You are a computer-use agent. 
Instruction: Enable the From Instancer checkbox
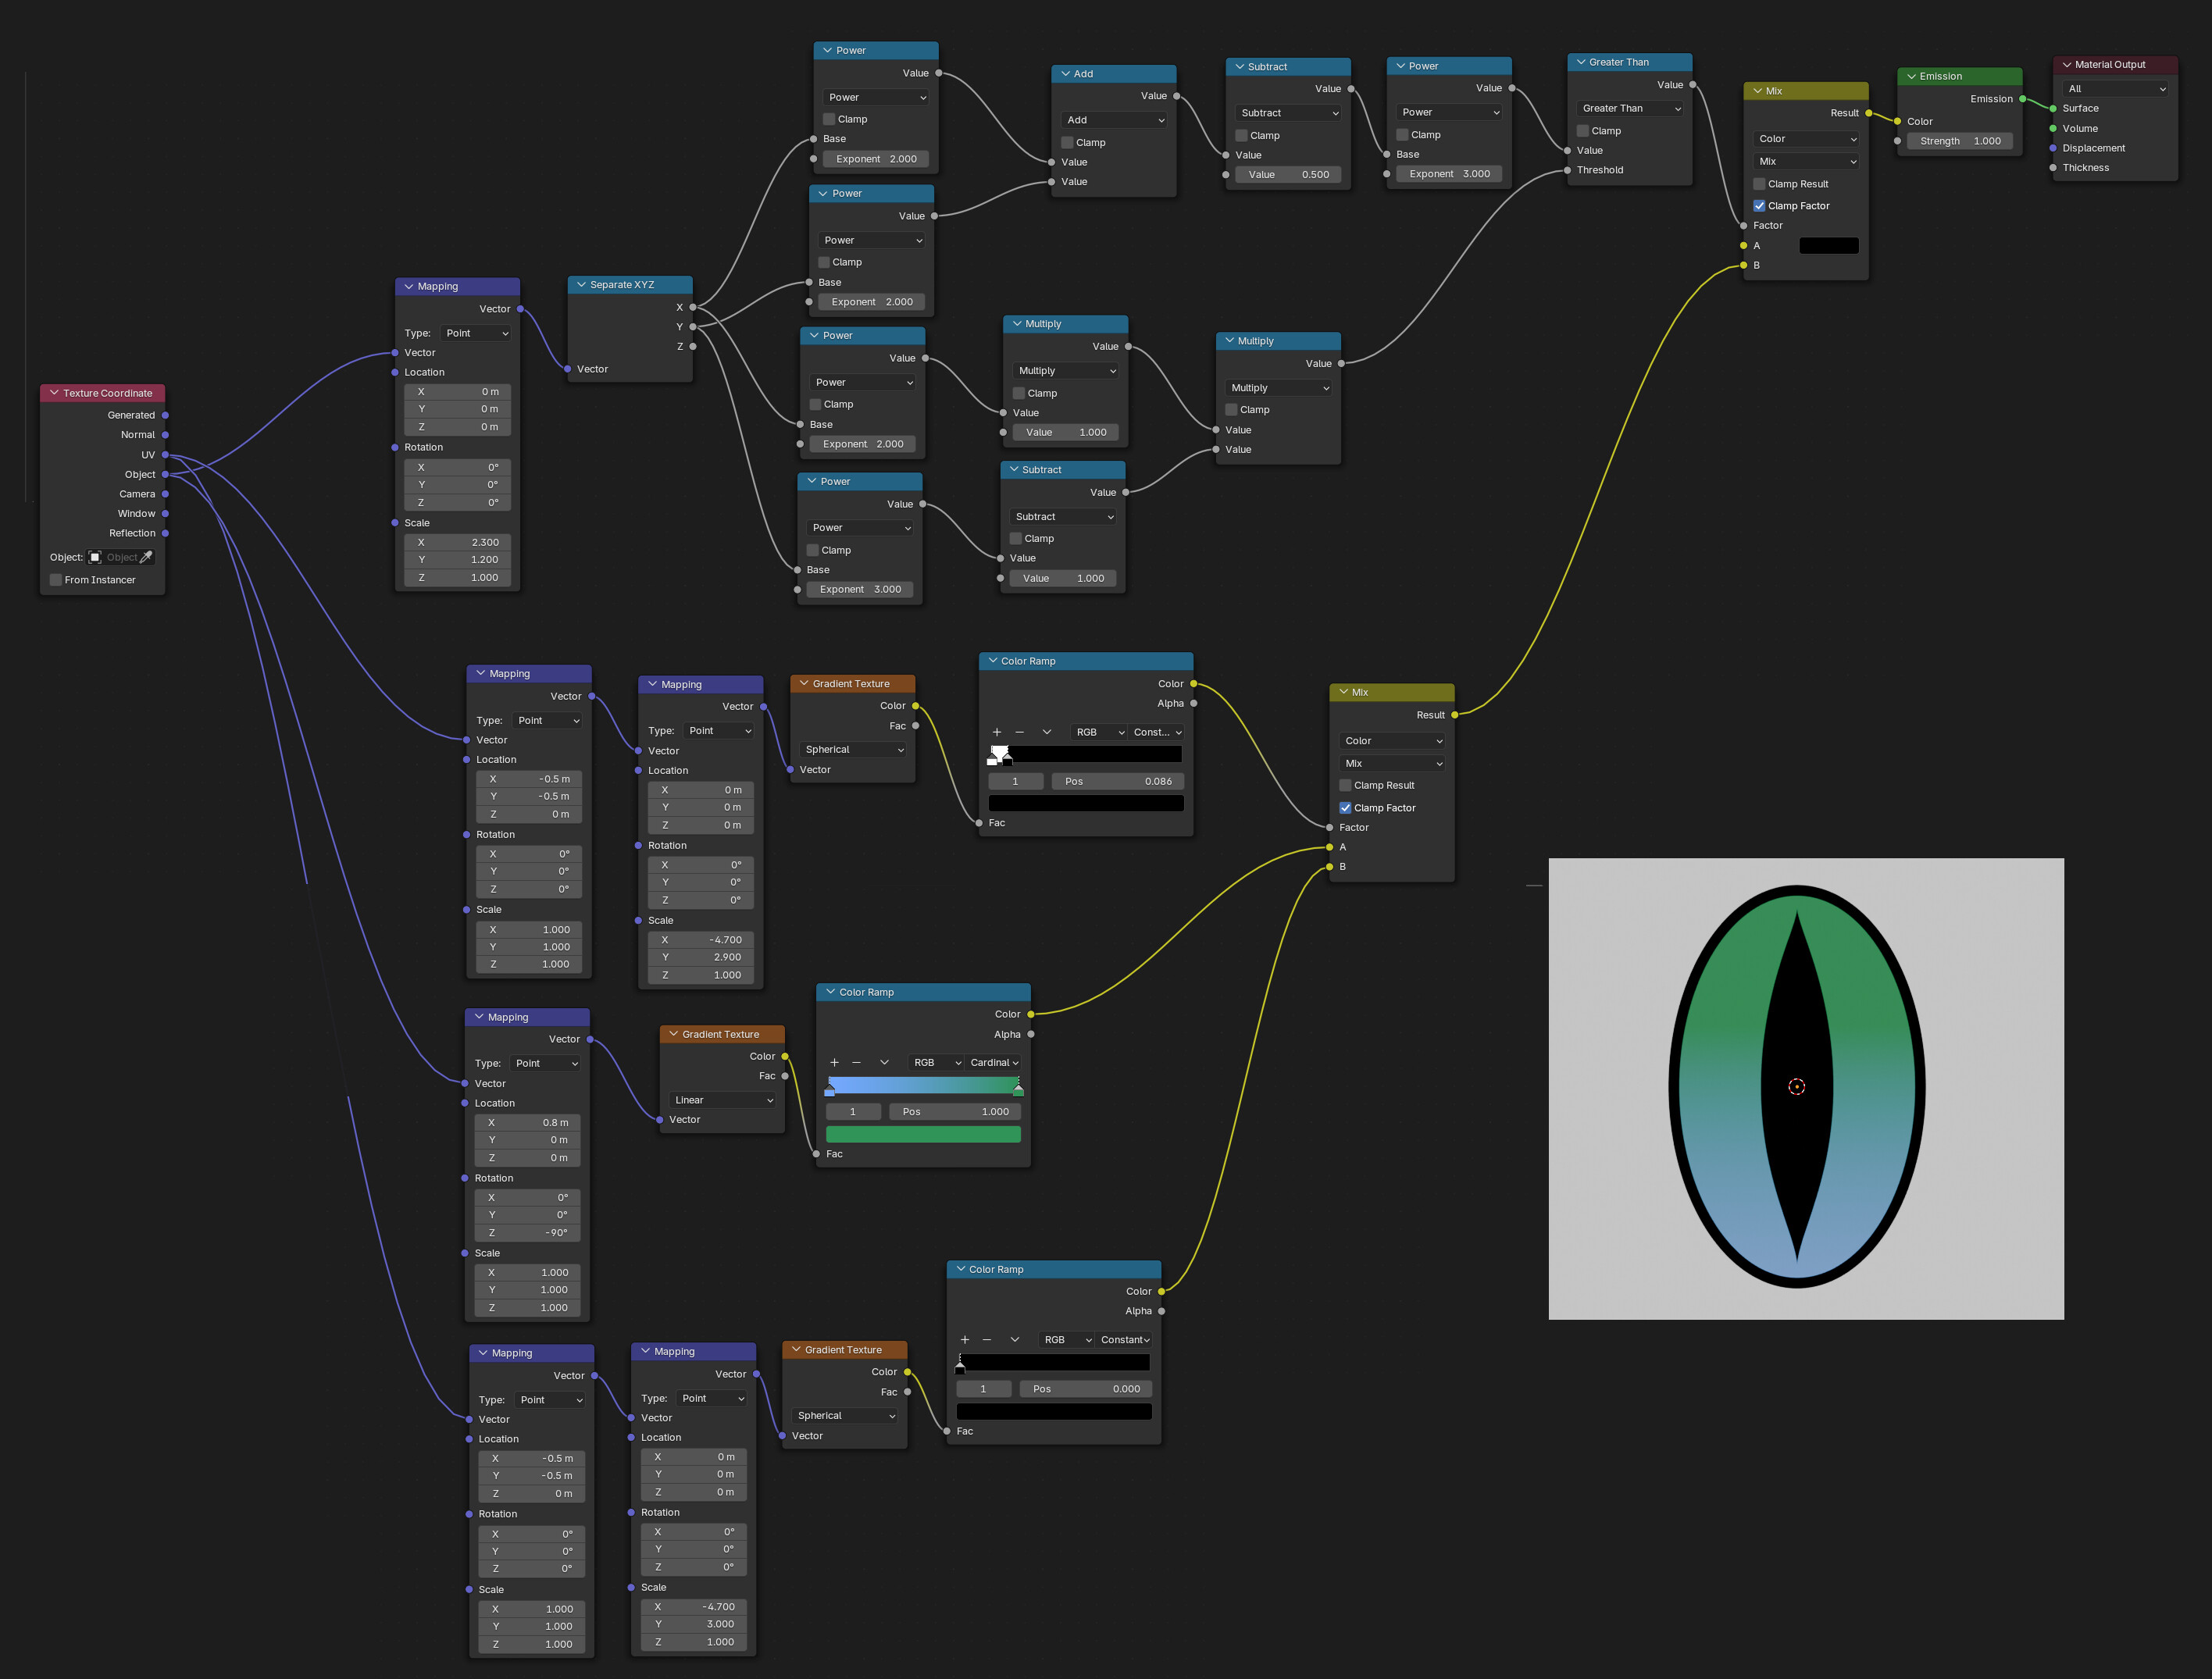click(56, 580)
